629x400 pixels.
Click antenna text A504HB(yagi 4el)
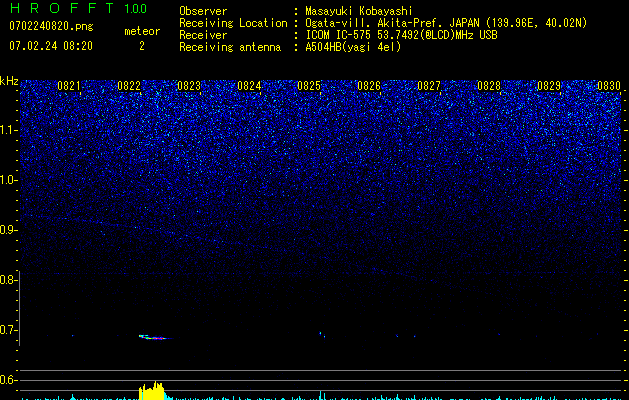coord(353,47)
